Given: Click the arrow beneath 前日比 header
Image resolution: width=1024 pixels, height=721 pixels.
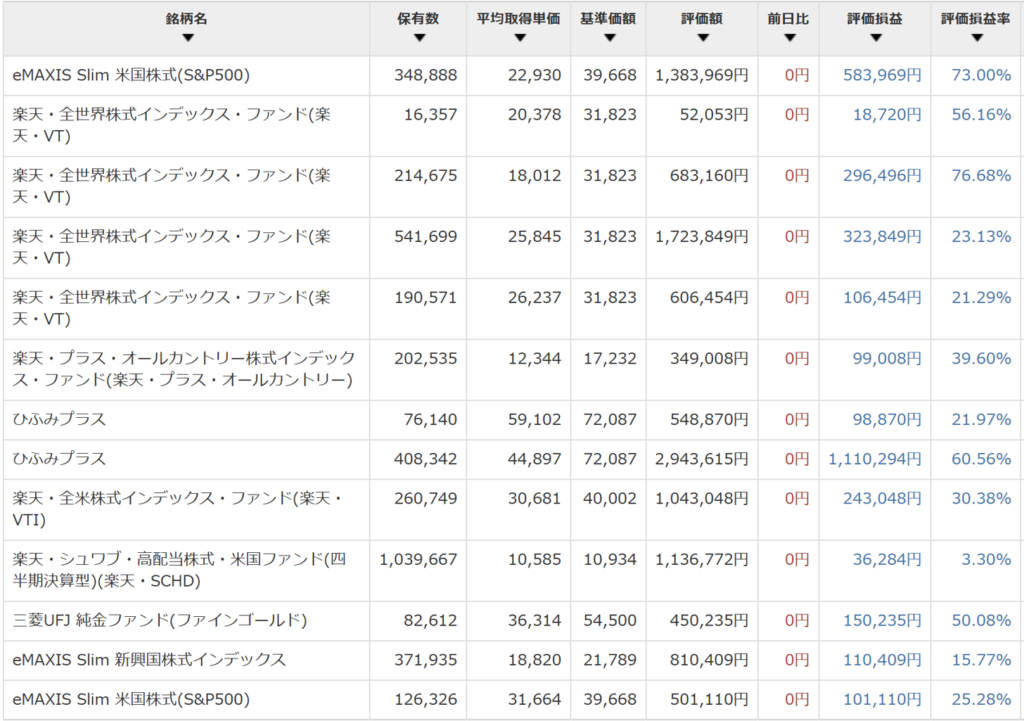Looking at the screenshot, I should 788,38.
